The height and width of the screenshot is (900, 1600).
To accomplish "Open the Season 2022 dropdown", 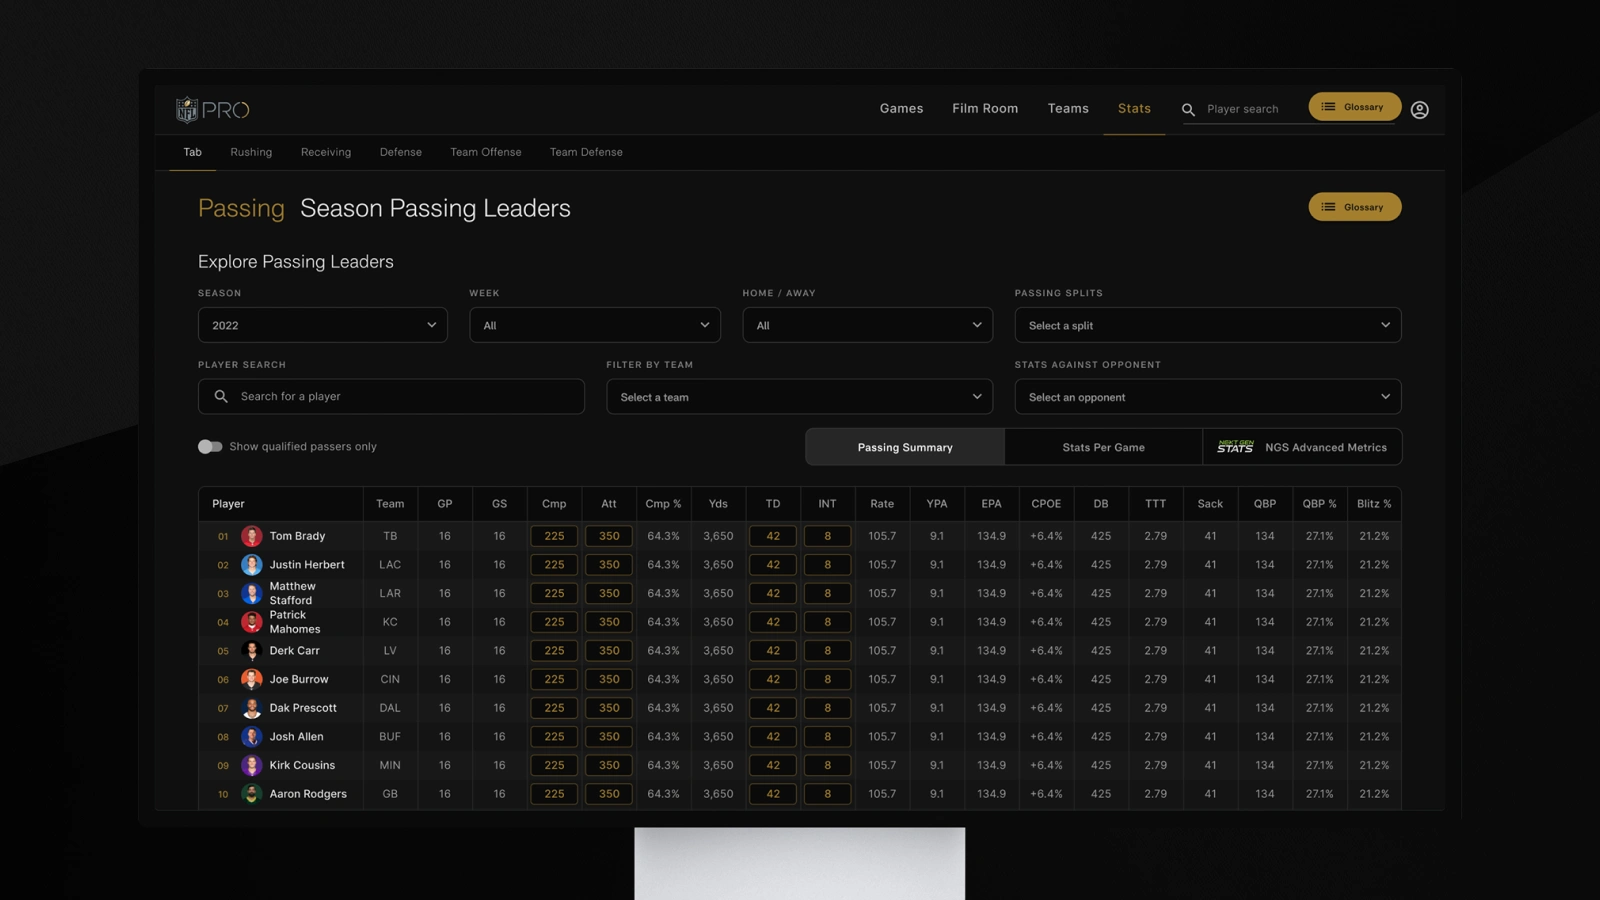I will point(323,325).
